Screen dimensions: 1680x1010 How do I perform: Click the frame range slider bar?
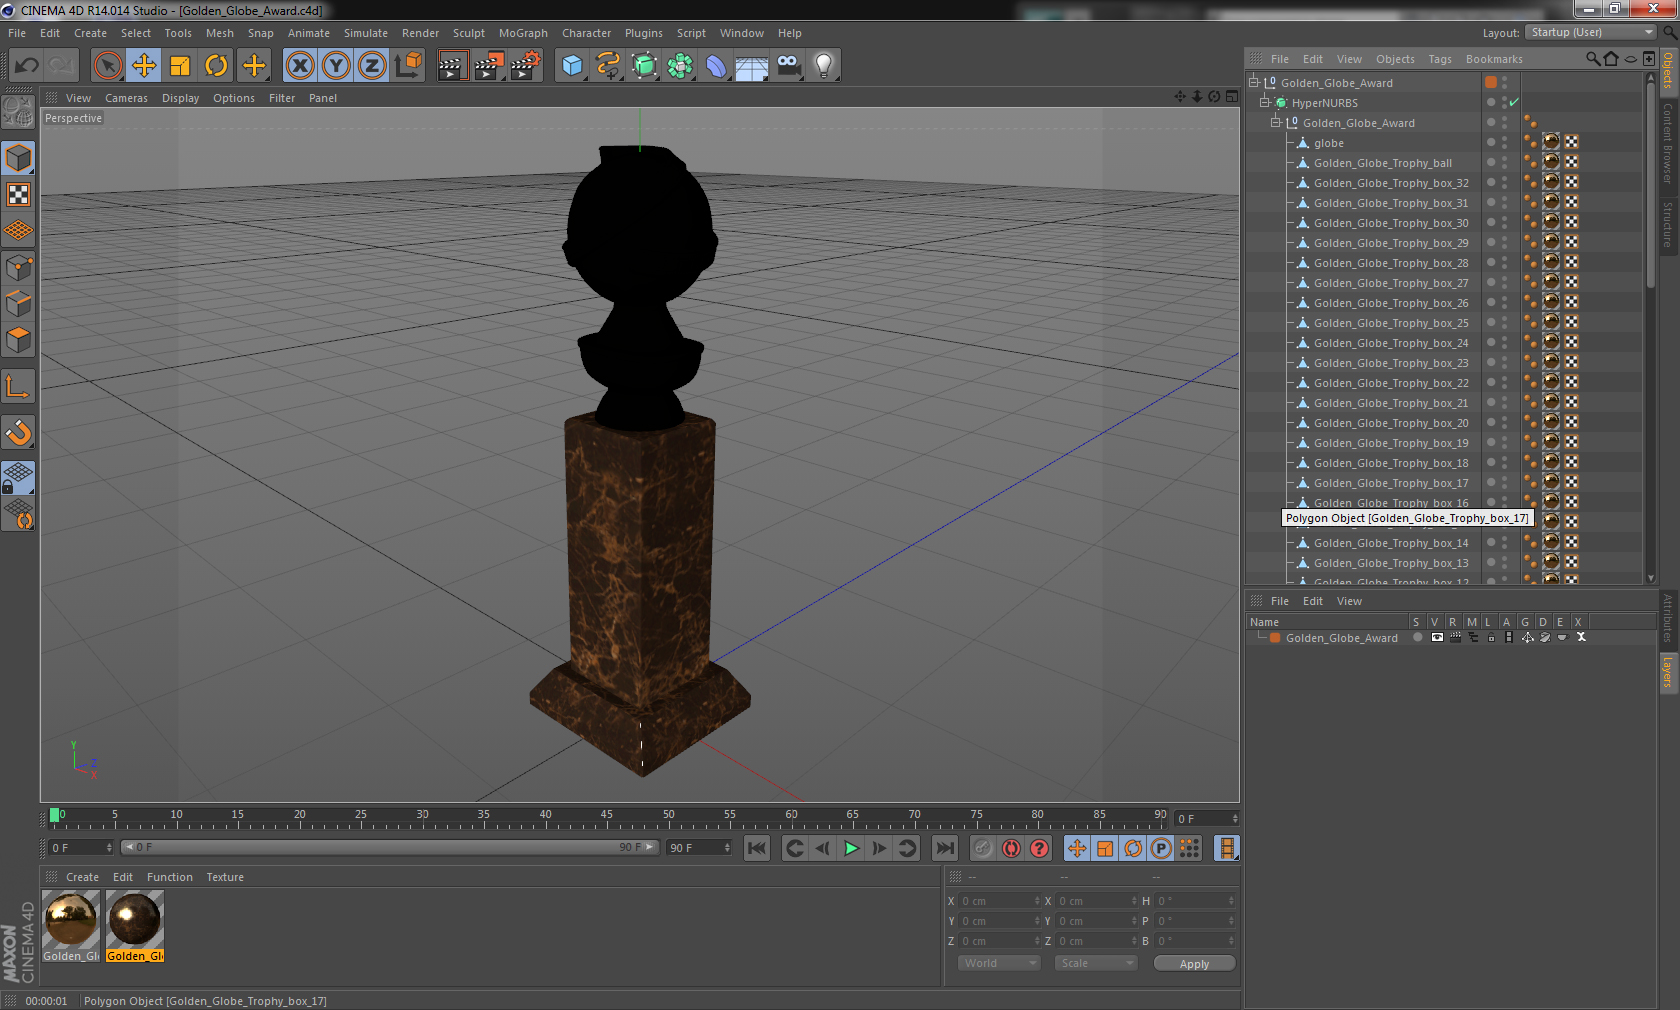tap(390, 847)
